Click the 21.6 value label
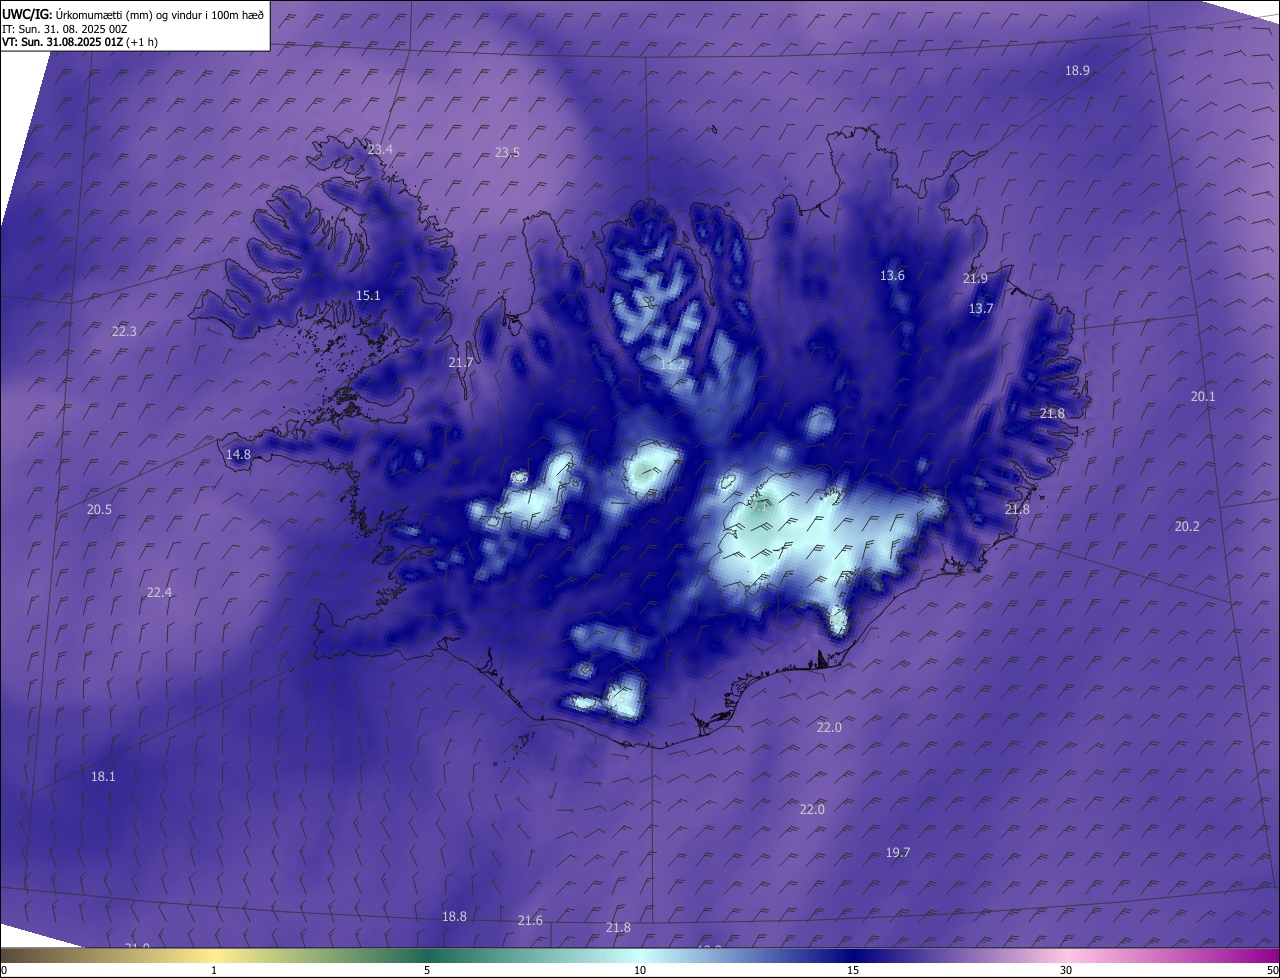The width and height of the screenshot is (1280, 978). coord(530,920)
